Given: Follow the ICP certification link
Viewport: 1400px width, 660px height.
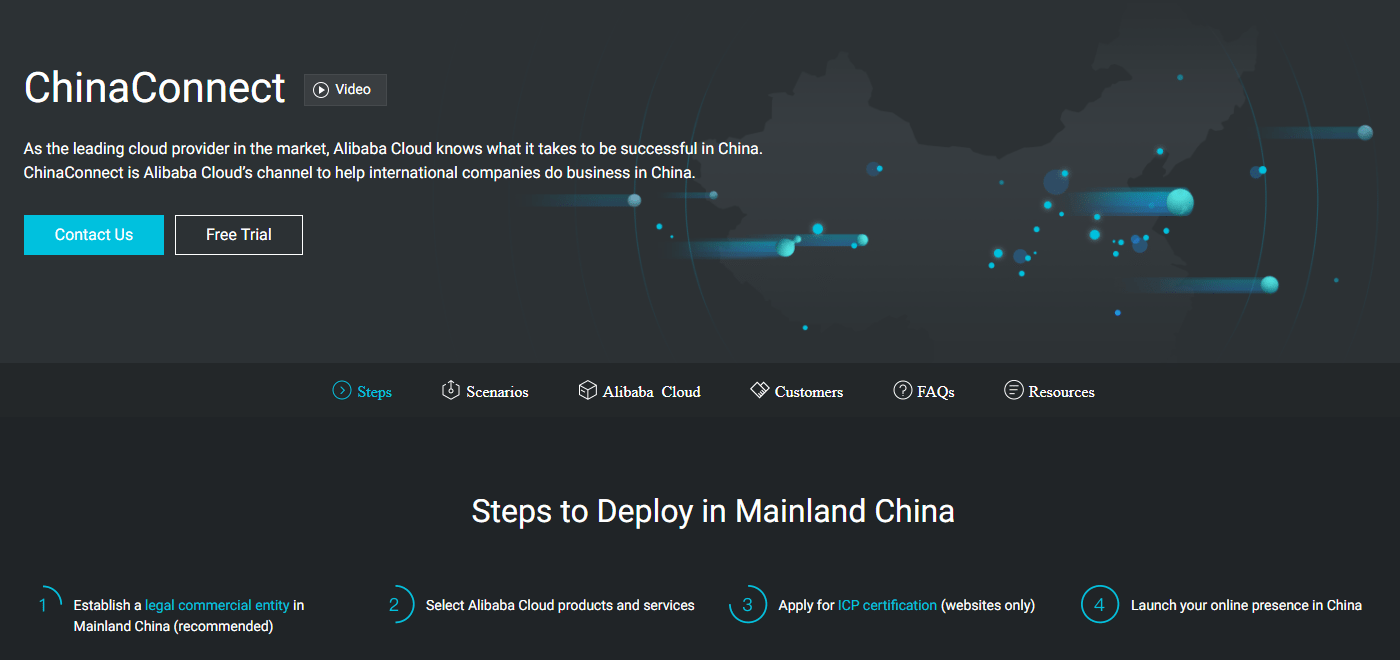Looking at the screenshot, I should [x=887, y=605].
